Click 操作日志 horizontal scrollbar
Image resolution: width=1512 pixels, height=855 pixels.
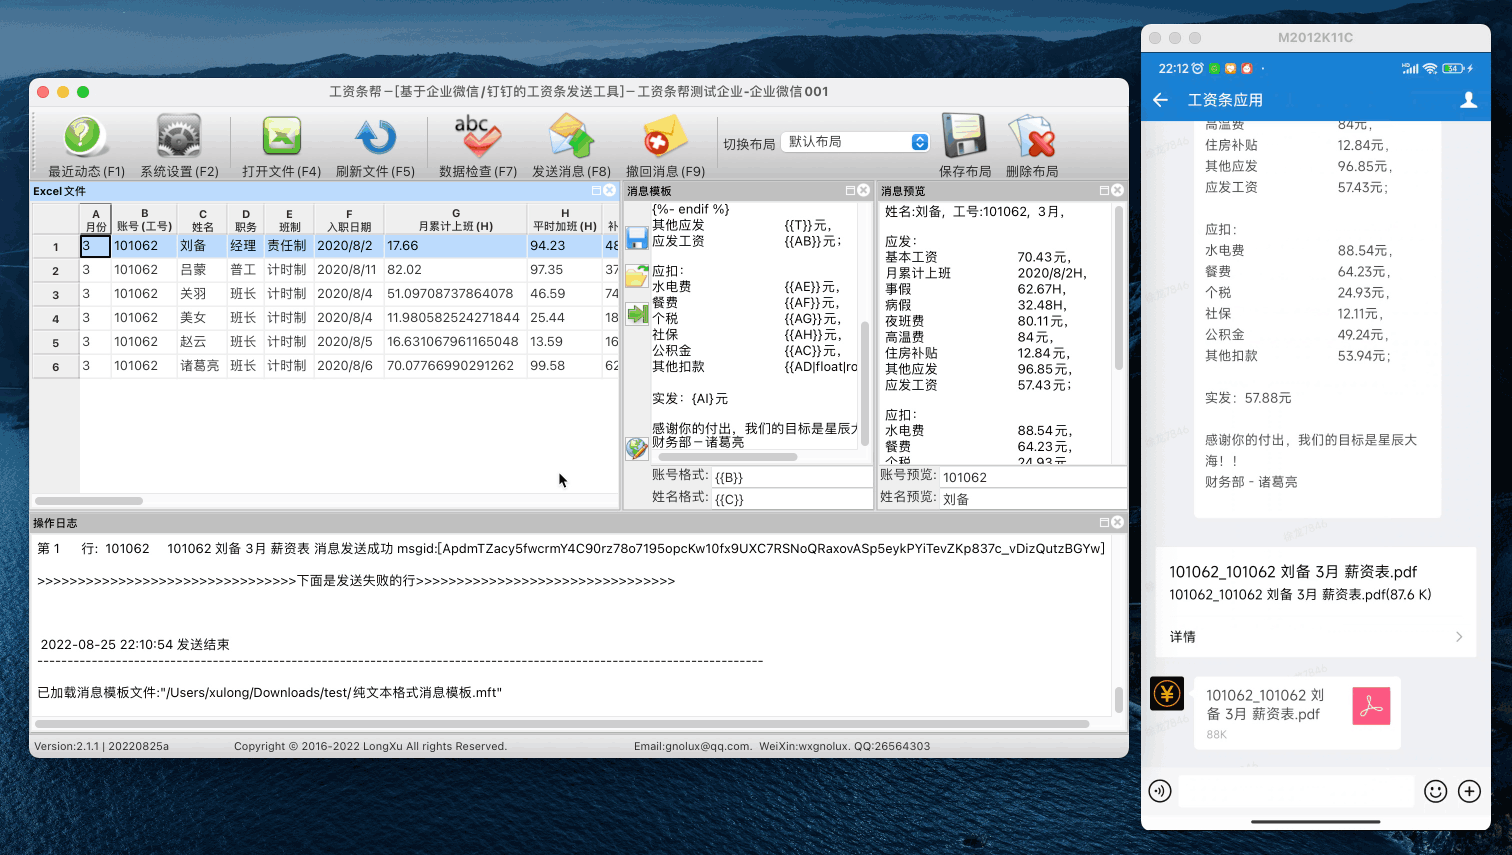pos(562,724)
